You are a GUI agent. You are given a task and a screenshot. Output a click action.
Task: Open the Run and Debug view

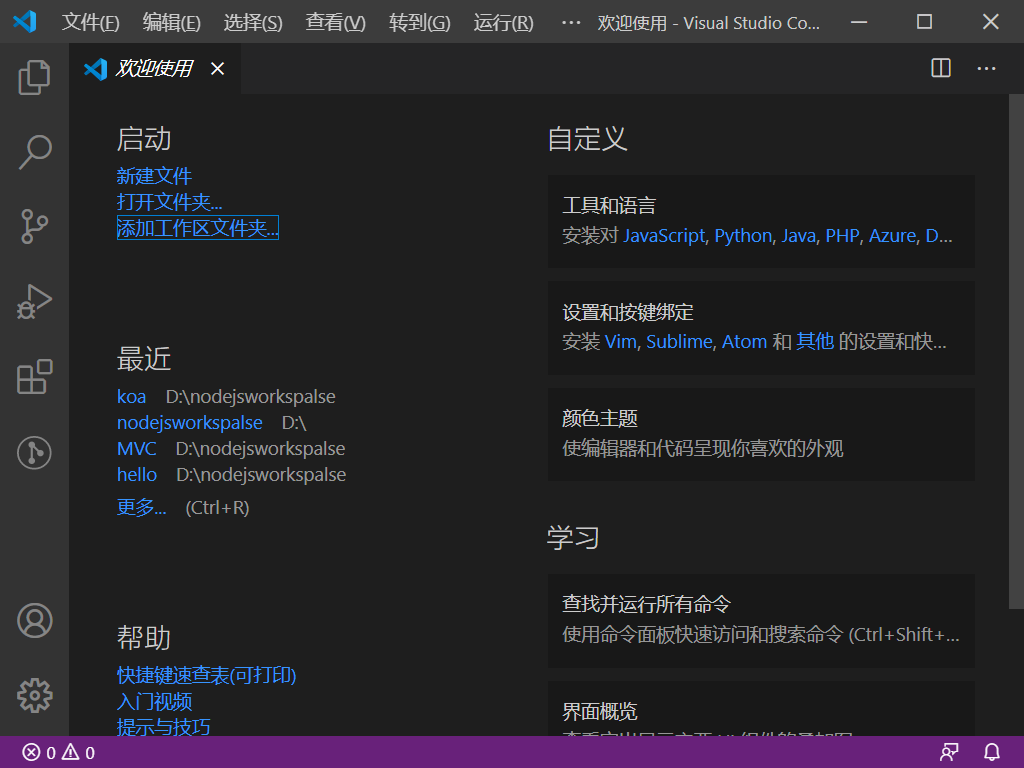coord(34,302)
